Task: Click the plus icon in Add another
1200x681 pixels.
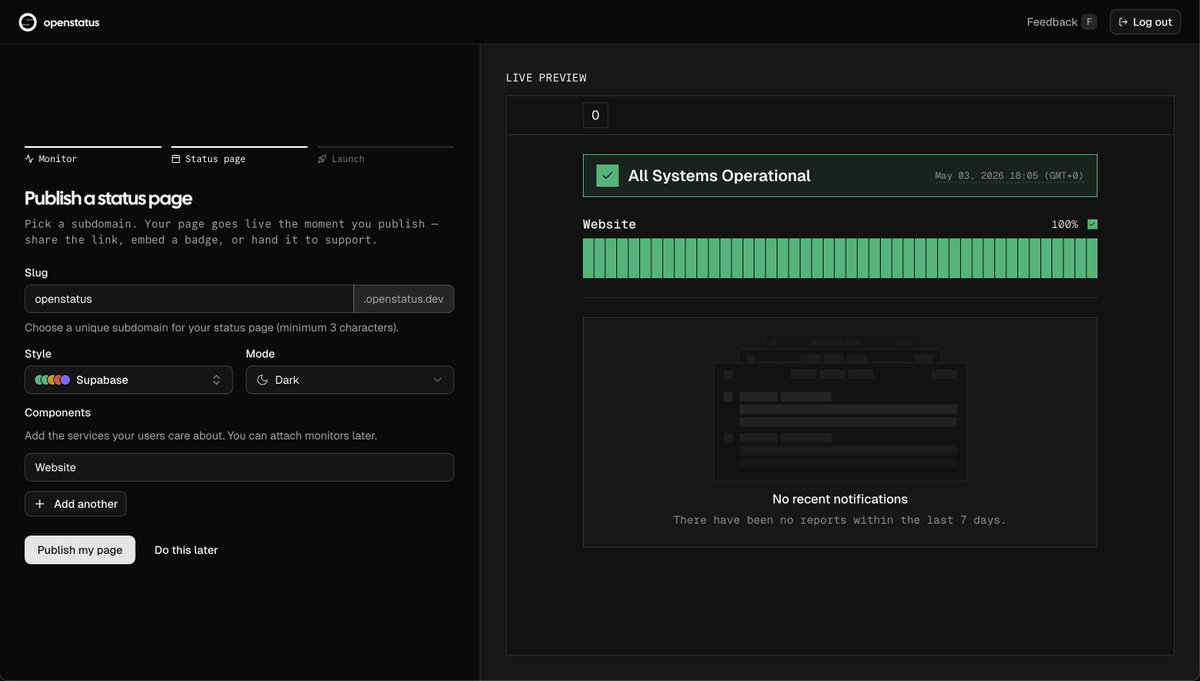Action: click(40, 504)
